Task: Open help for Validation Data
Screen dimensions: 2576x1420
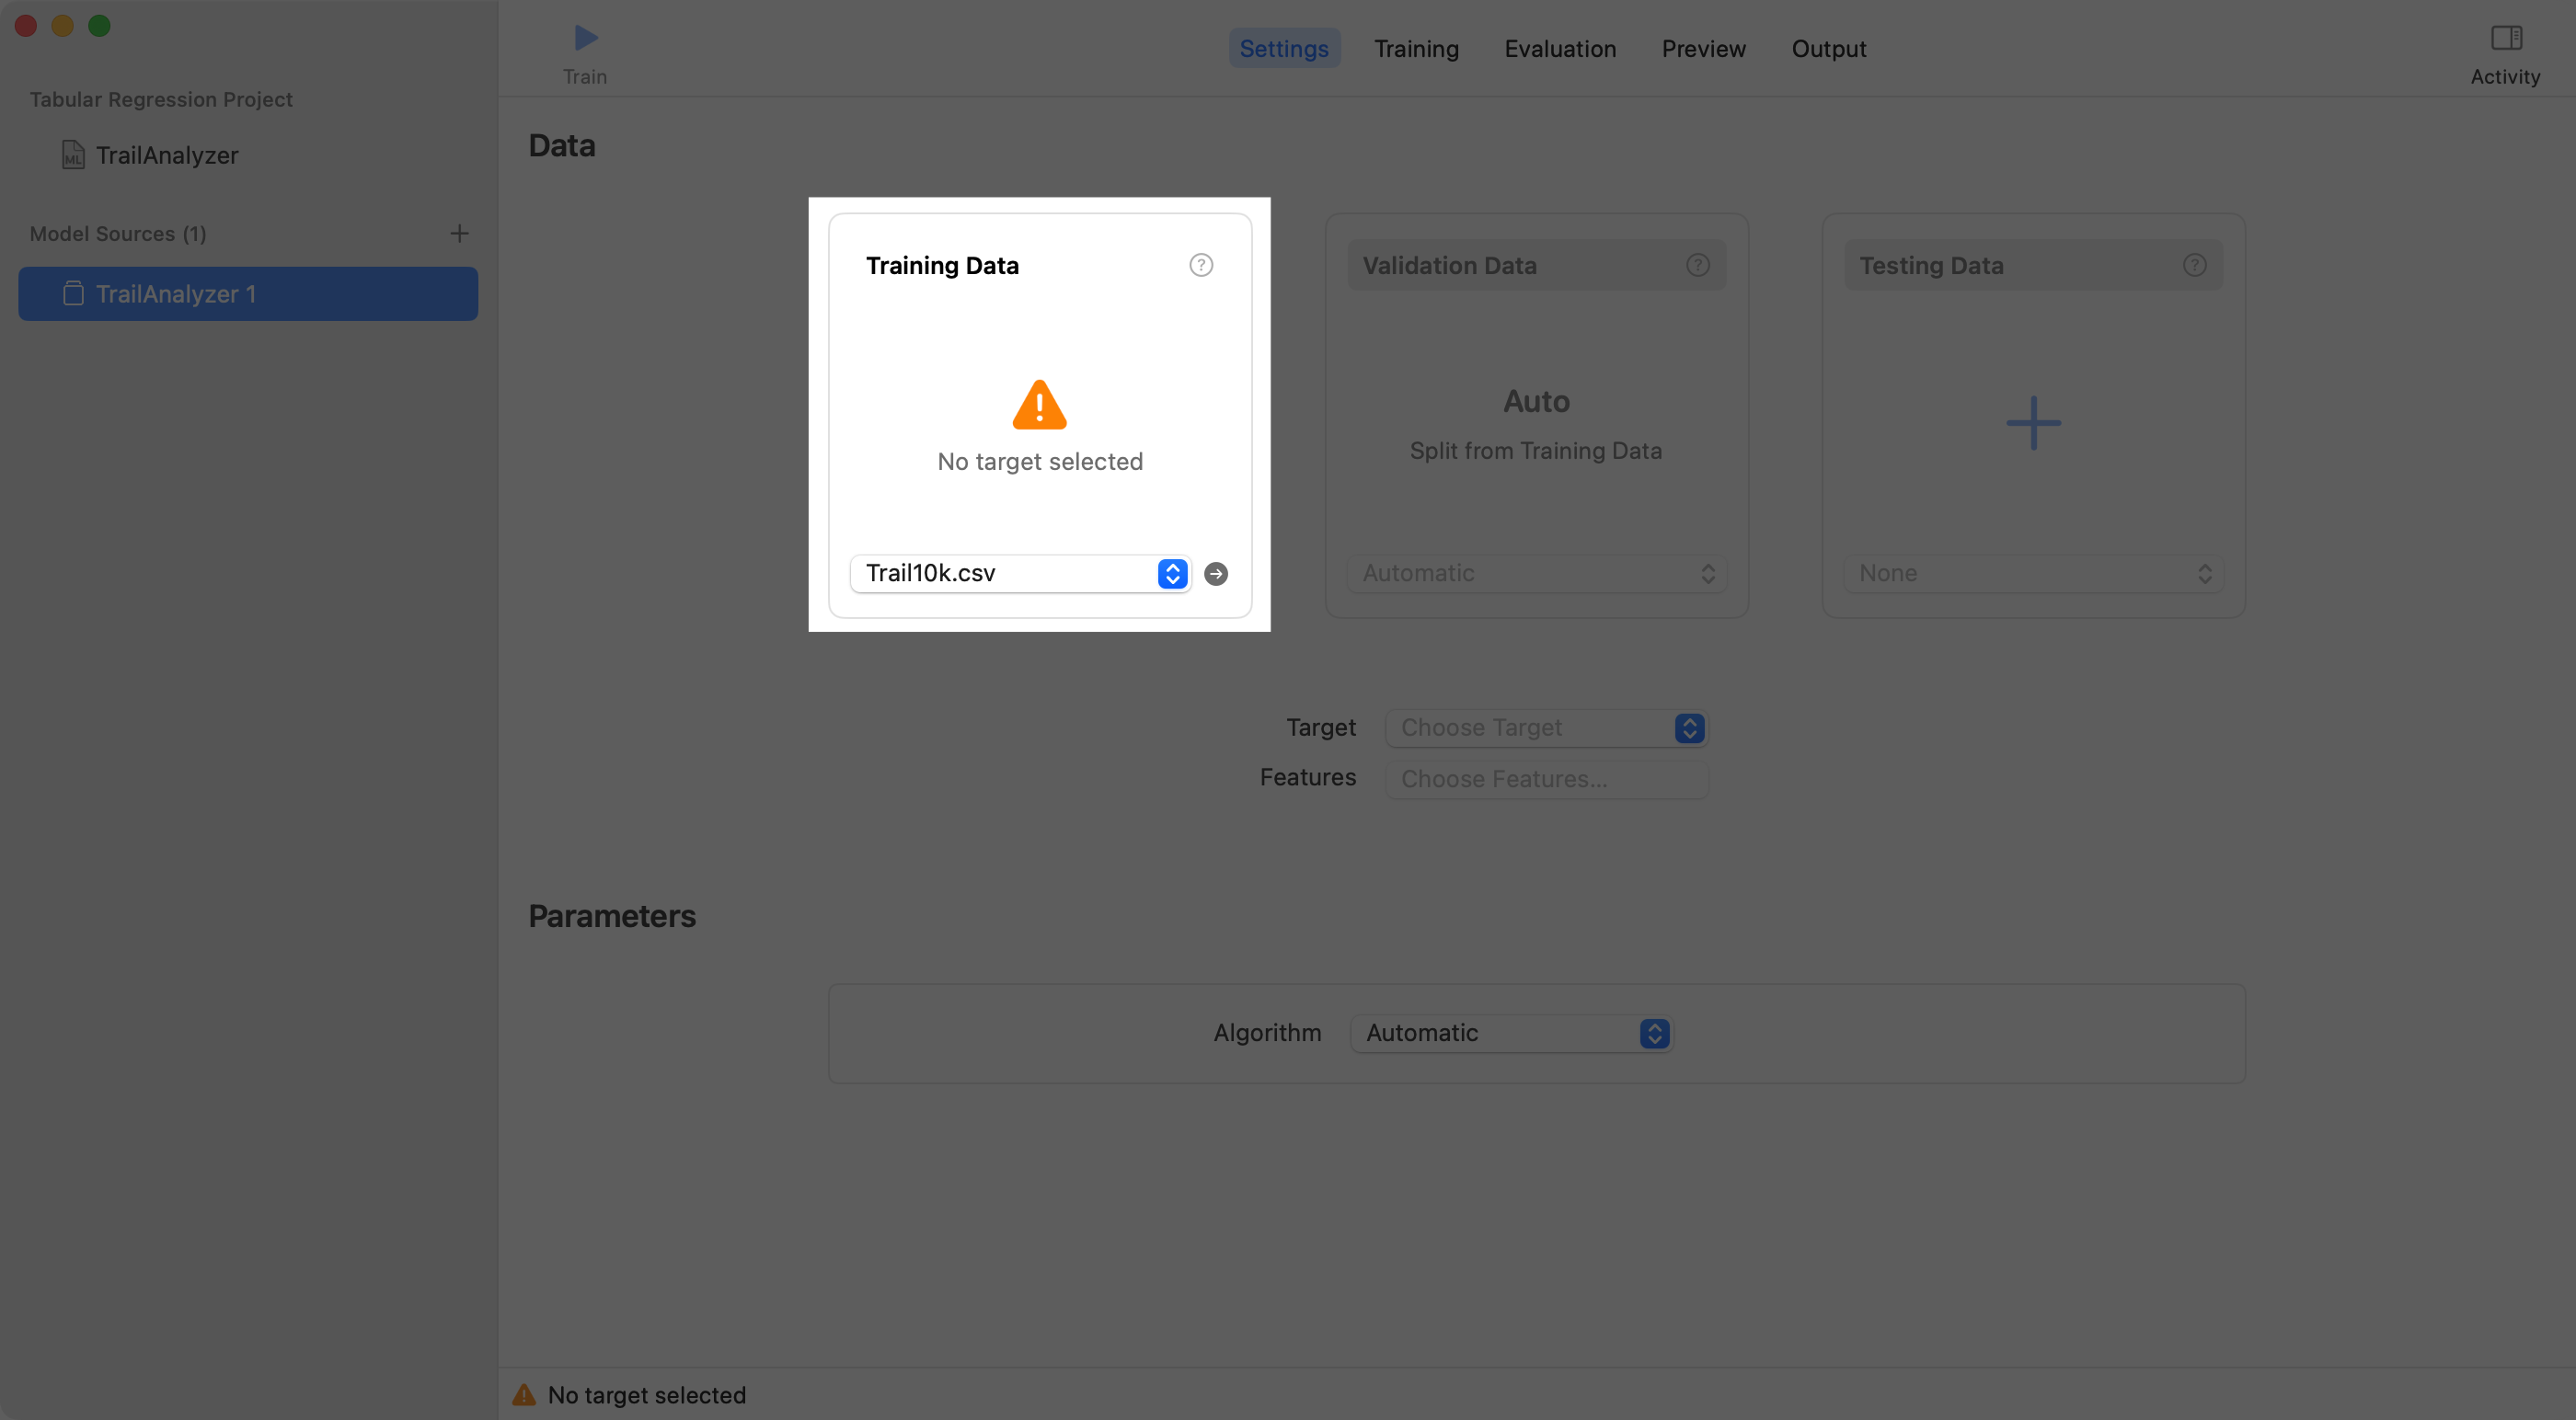Action: click(1697, 264)
